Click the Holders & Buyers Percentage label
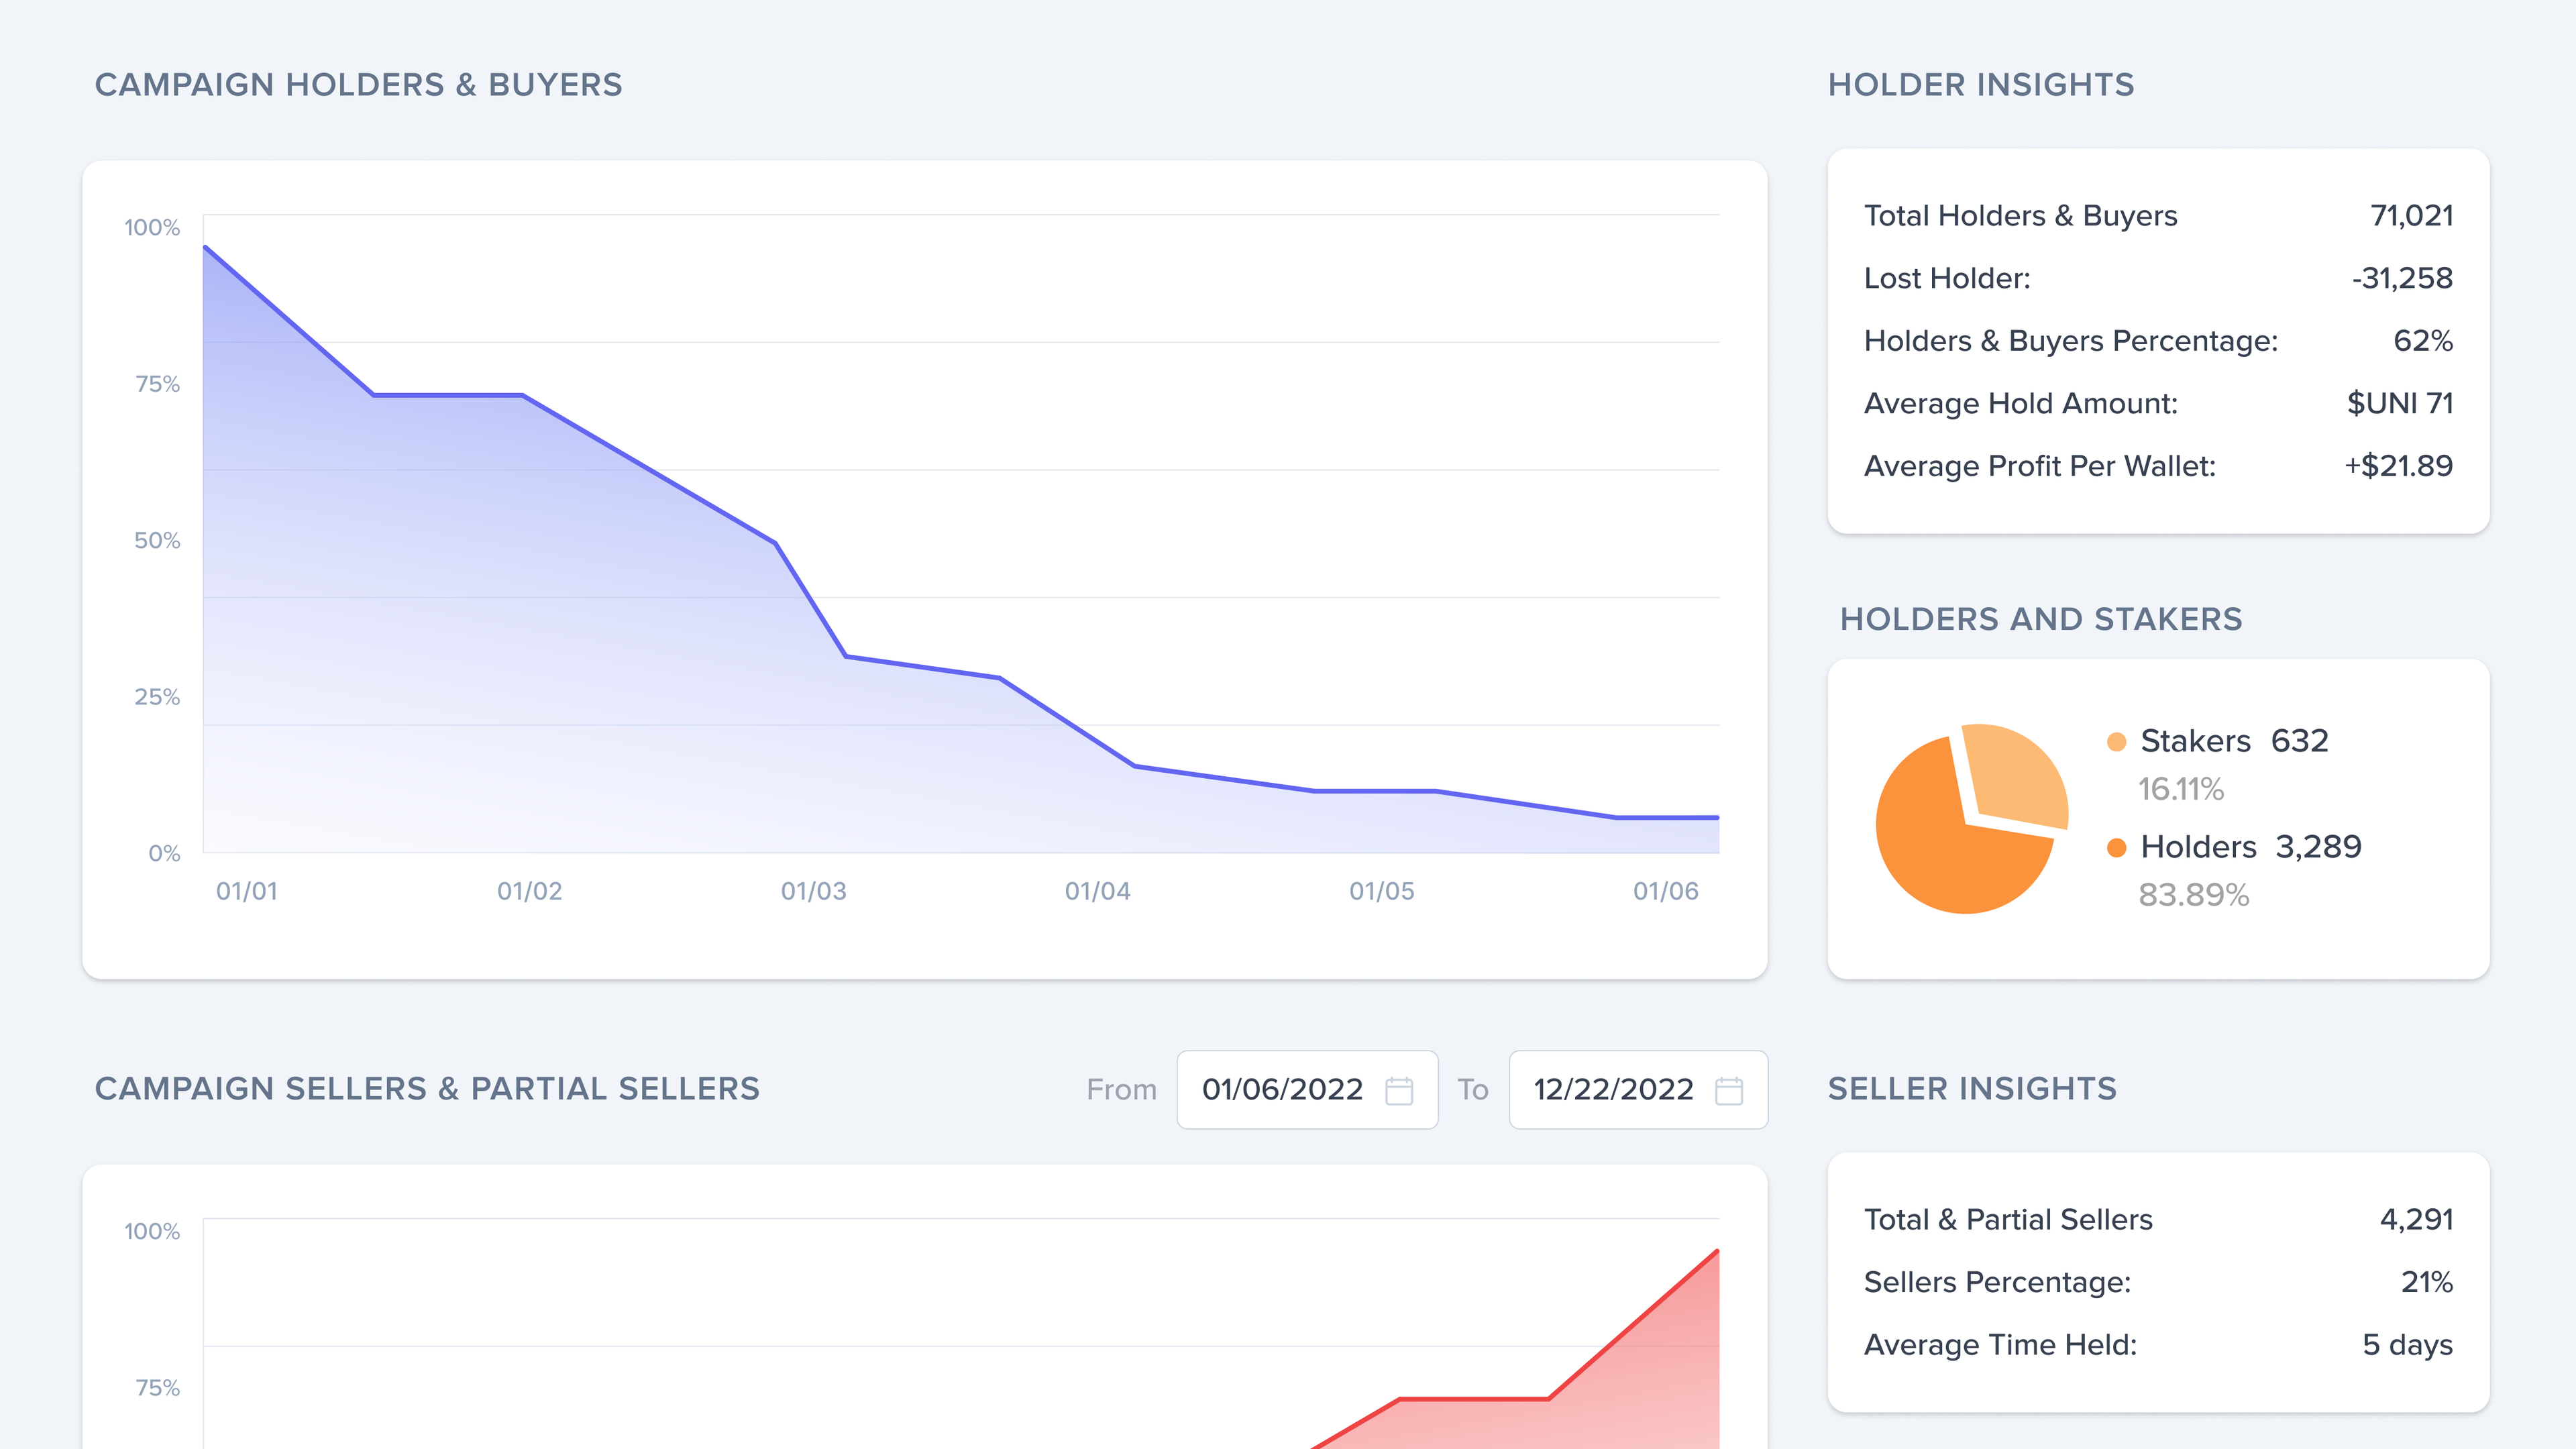The image size is (2576, 1449). 2071,341
